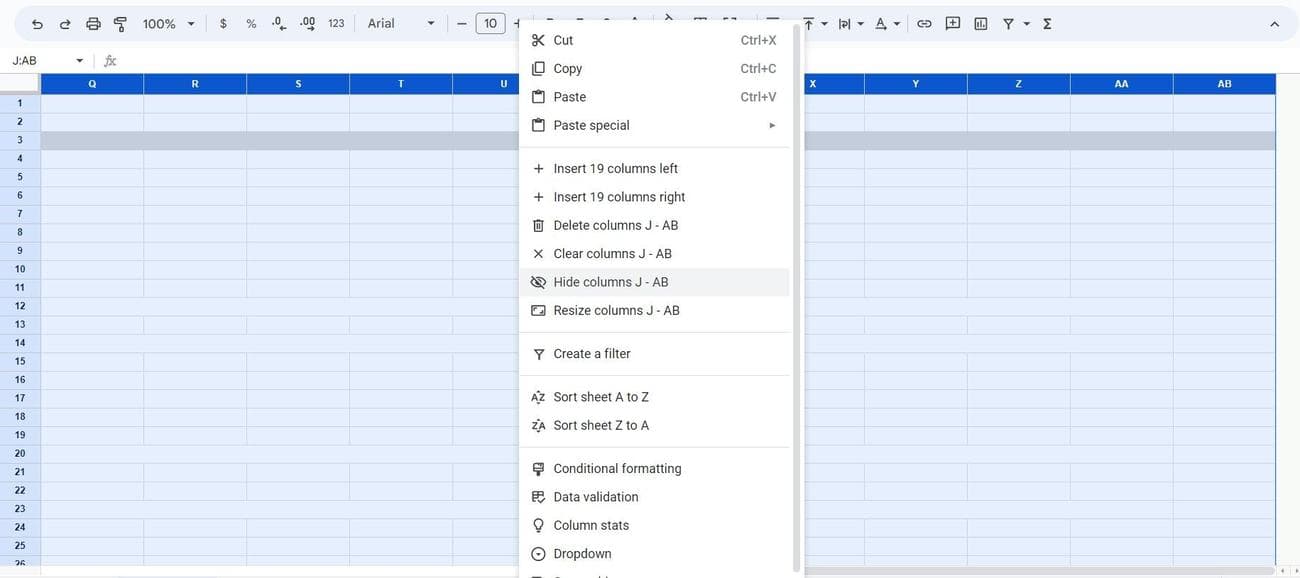Viewport: 1300px width, 578px height.
Task: Click the column Y header
Action: point(915,84)
